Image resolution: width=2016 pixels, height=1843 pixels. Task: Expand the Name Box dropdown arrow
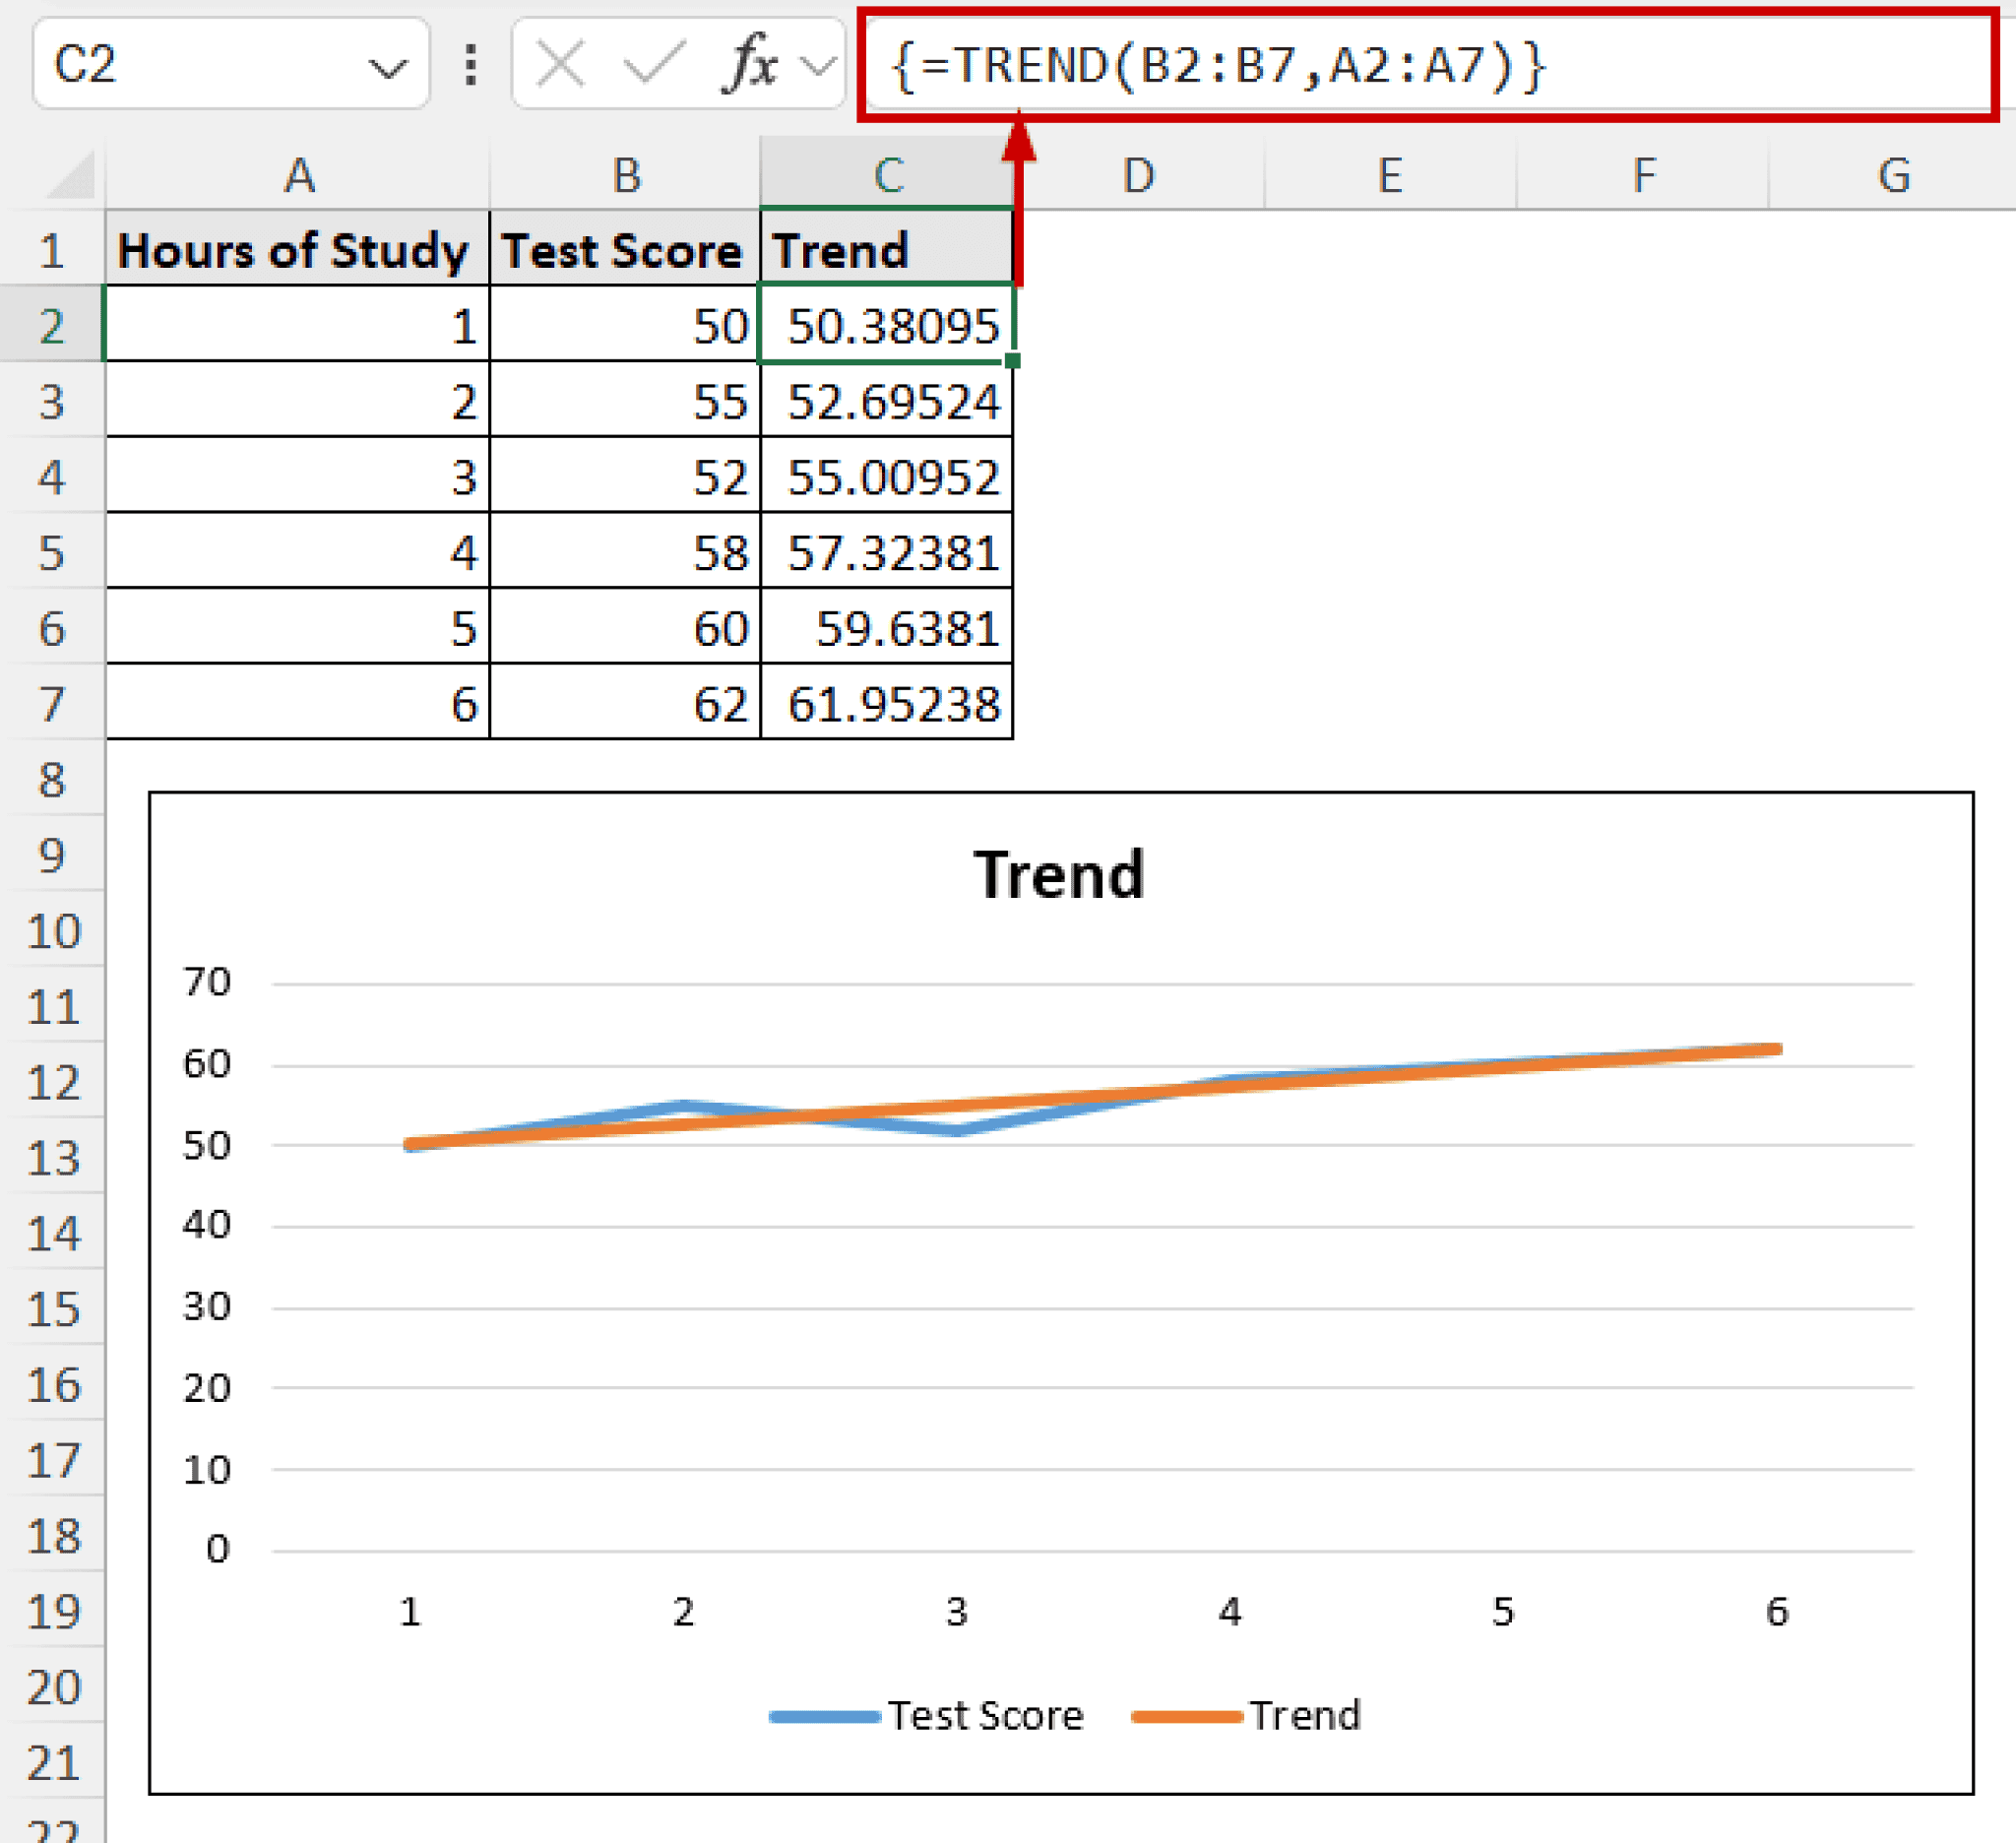(388, 68)
